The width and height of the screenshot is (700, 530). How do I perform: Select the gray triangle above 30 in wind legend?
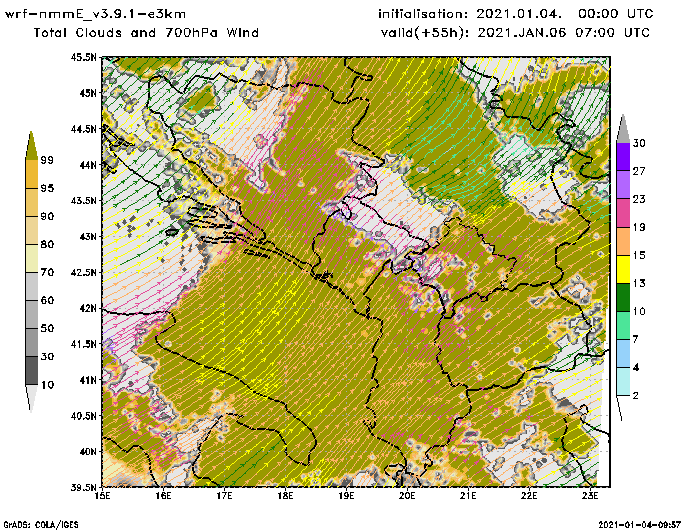click(x=623, y=129)
